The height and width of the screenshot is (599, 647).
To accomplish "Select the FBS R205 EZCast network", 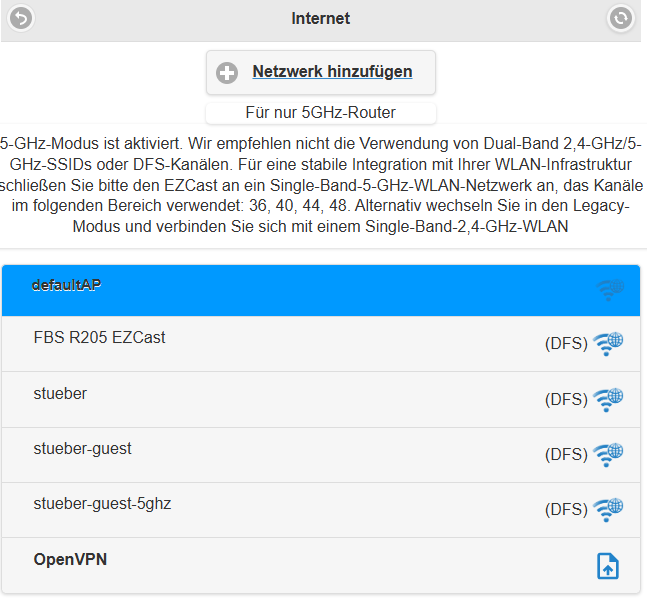I will point(321,344).
